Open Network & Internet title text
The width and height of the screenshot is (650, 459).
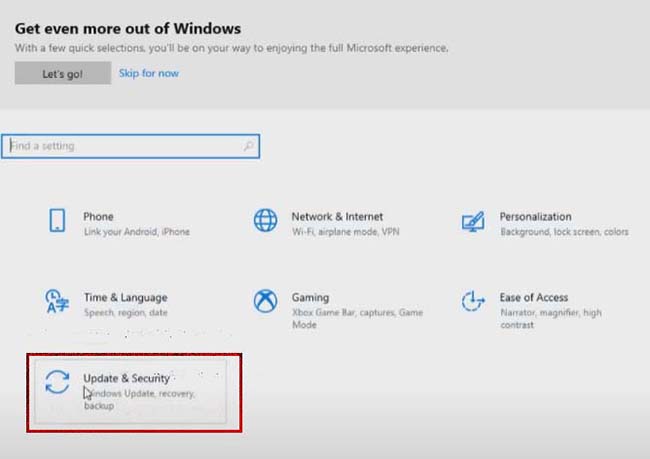click(x=337, y=216)
